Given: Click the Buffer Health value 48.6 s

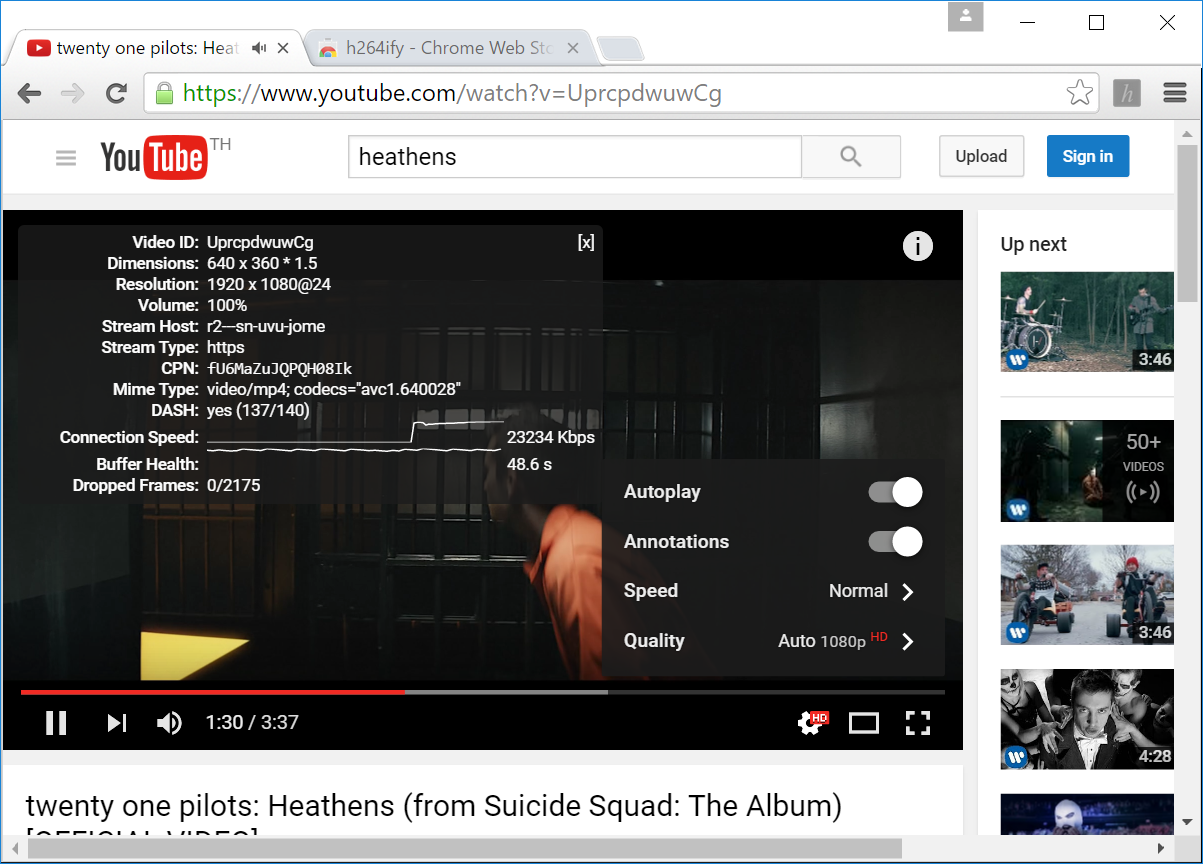Looking at the screenshot, I should [530, 464].
